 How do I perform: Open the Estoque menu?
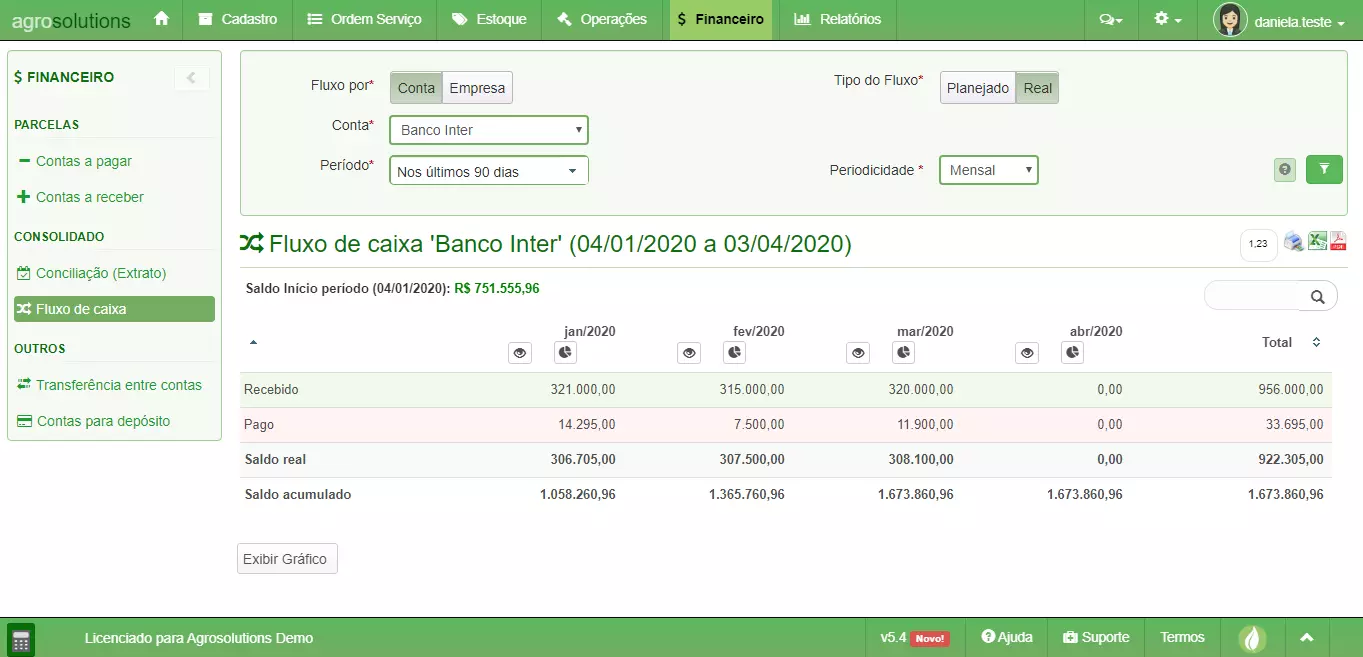tap(489, 19)
